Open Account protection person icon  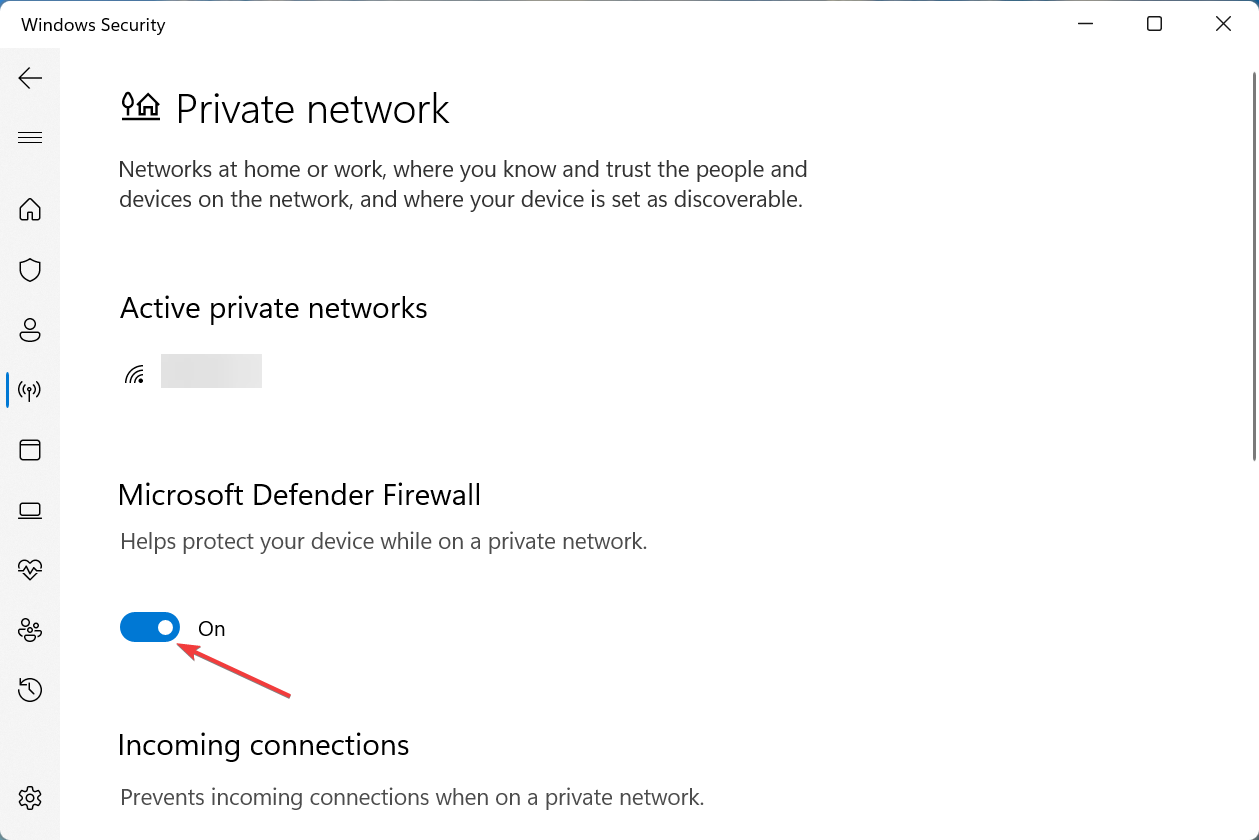(30, 329)
